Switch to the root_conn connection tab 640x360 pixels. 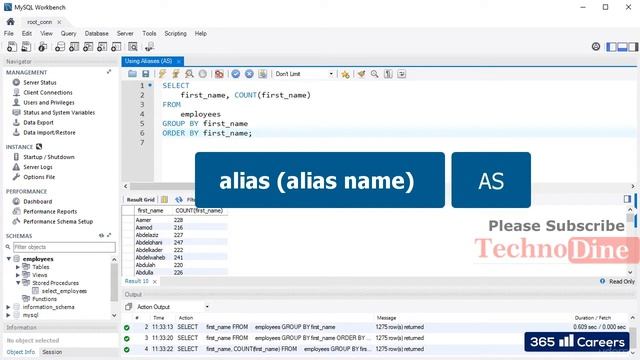coord(40,22)
